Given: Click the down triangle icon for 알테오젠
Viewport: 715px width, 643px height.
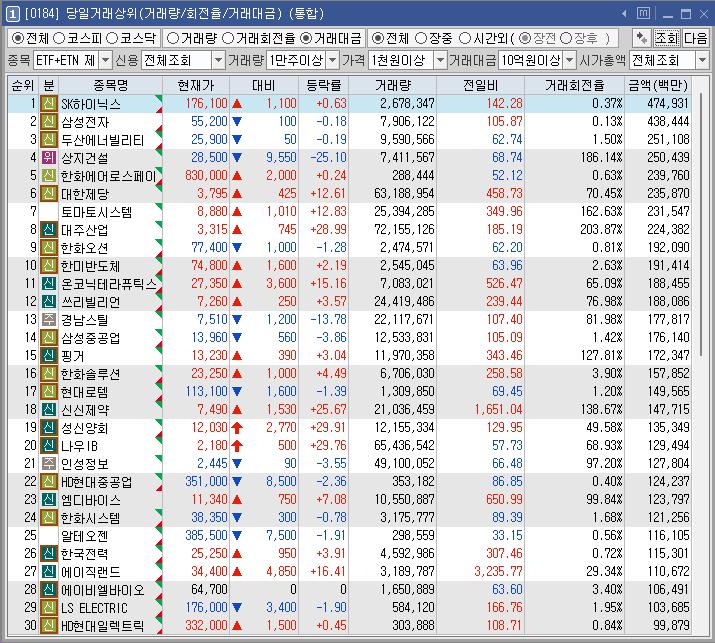Looking at the screenshot, I should [x=237, y=535].
